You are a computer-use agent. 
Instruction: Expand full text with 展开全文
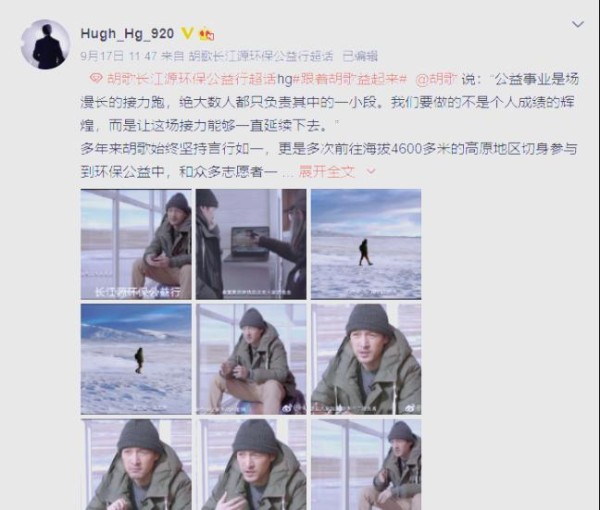click(x=327, y=171)
